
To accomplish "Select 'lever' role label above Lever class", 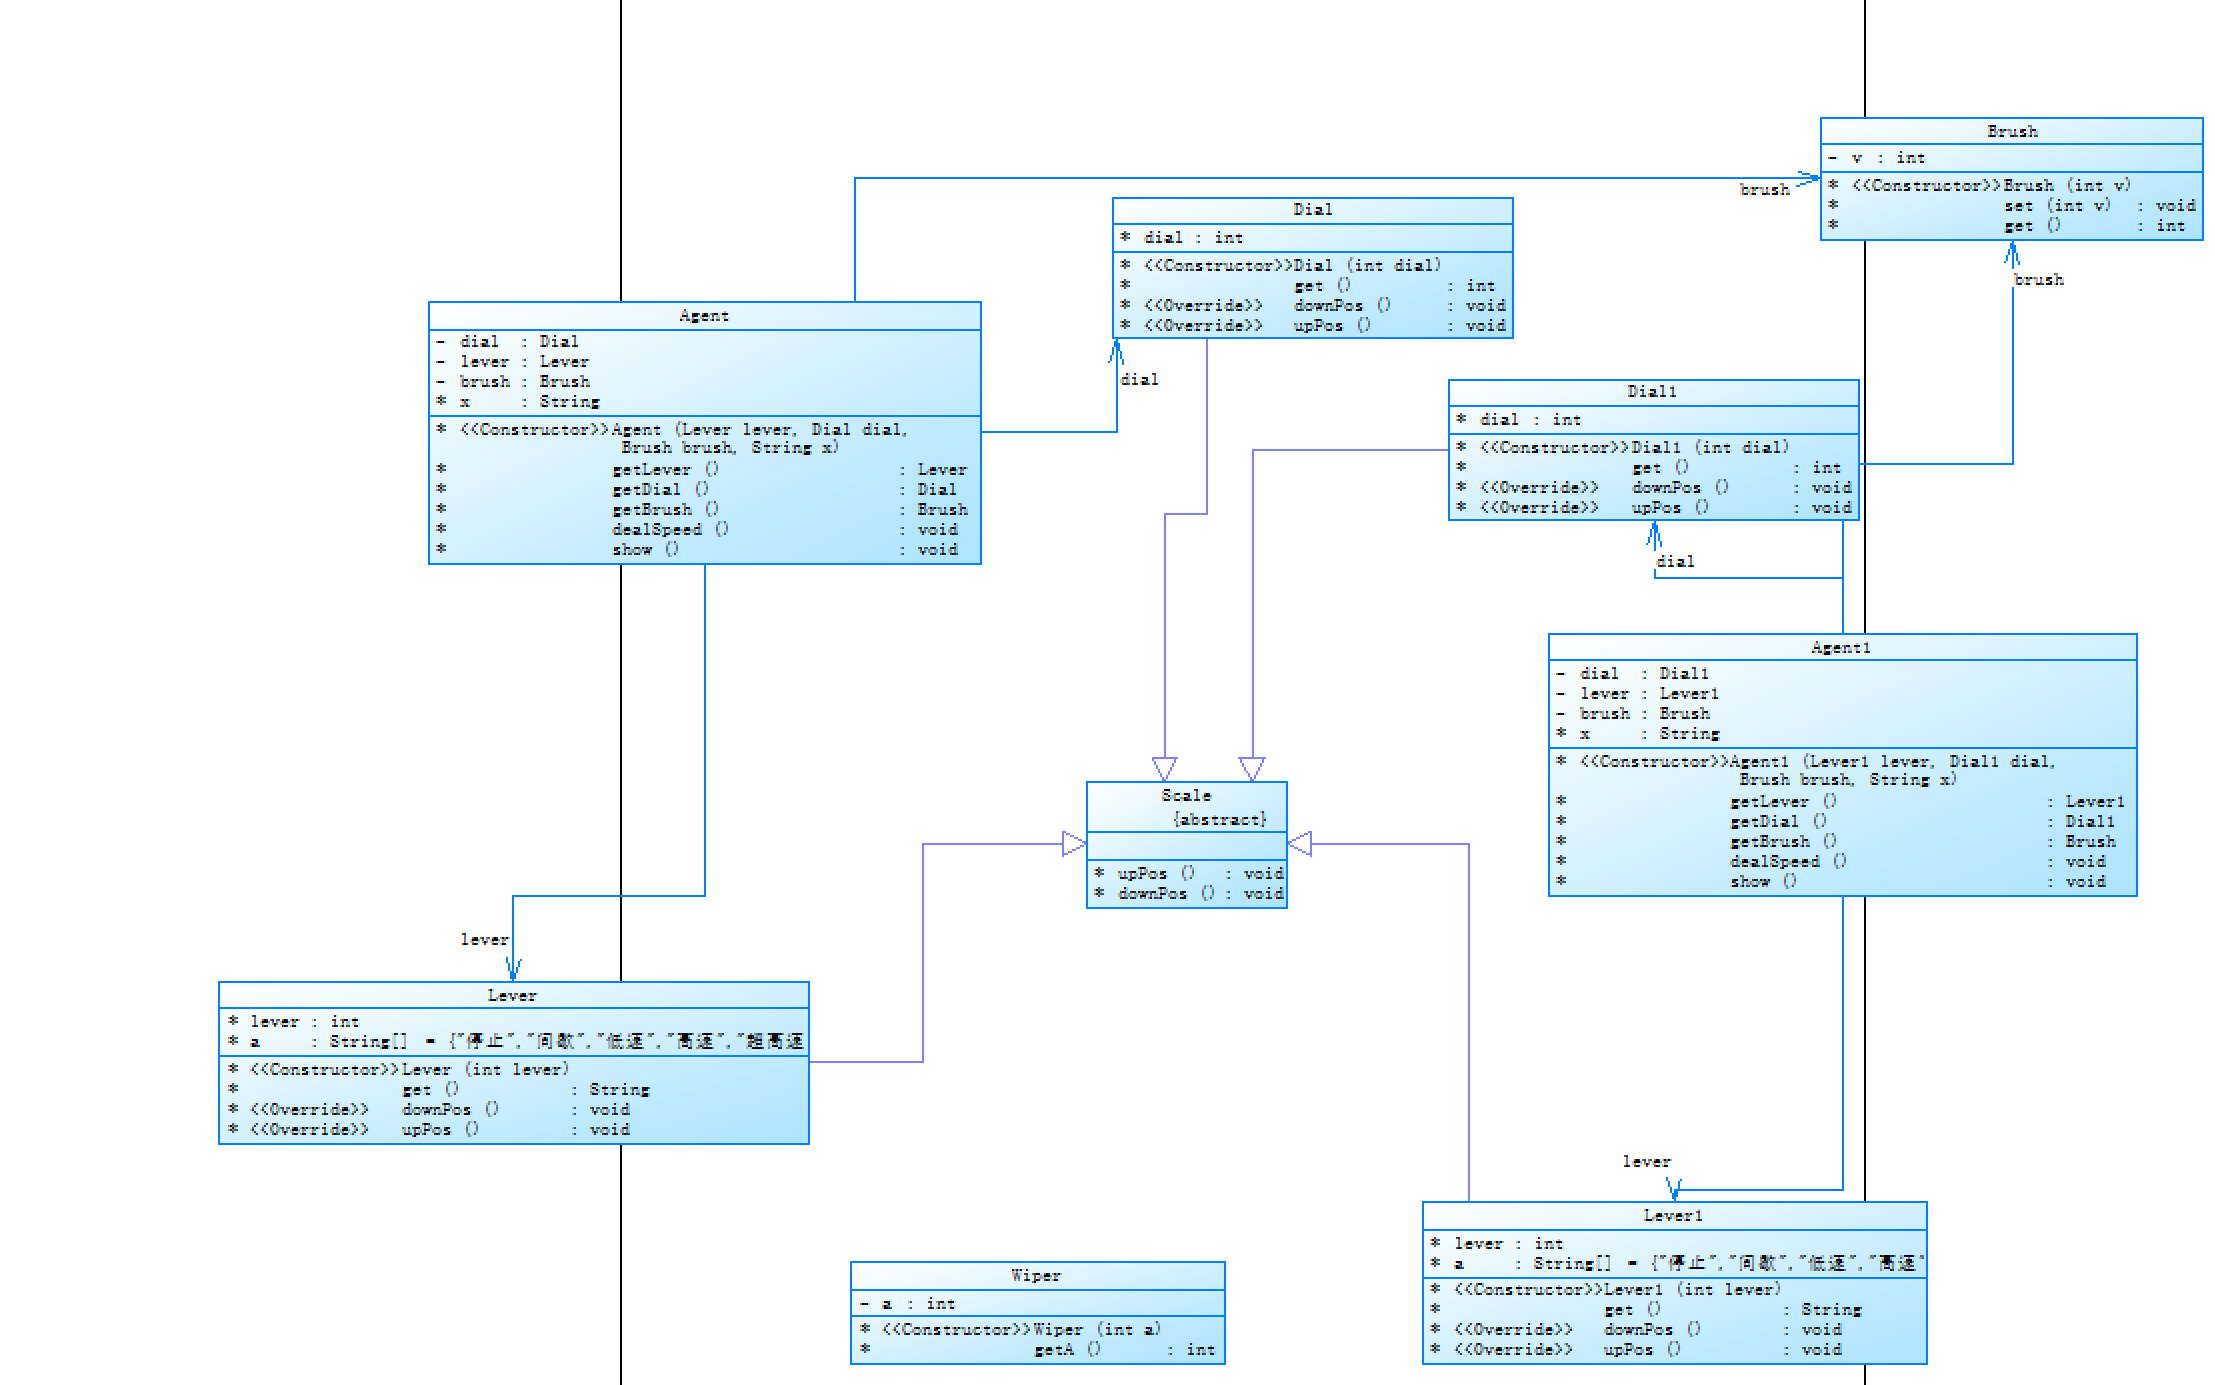I will (x=484, y=939).
